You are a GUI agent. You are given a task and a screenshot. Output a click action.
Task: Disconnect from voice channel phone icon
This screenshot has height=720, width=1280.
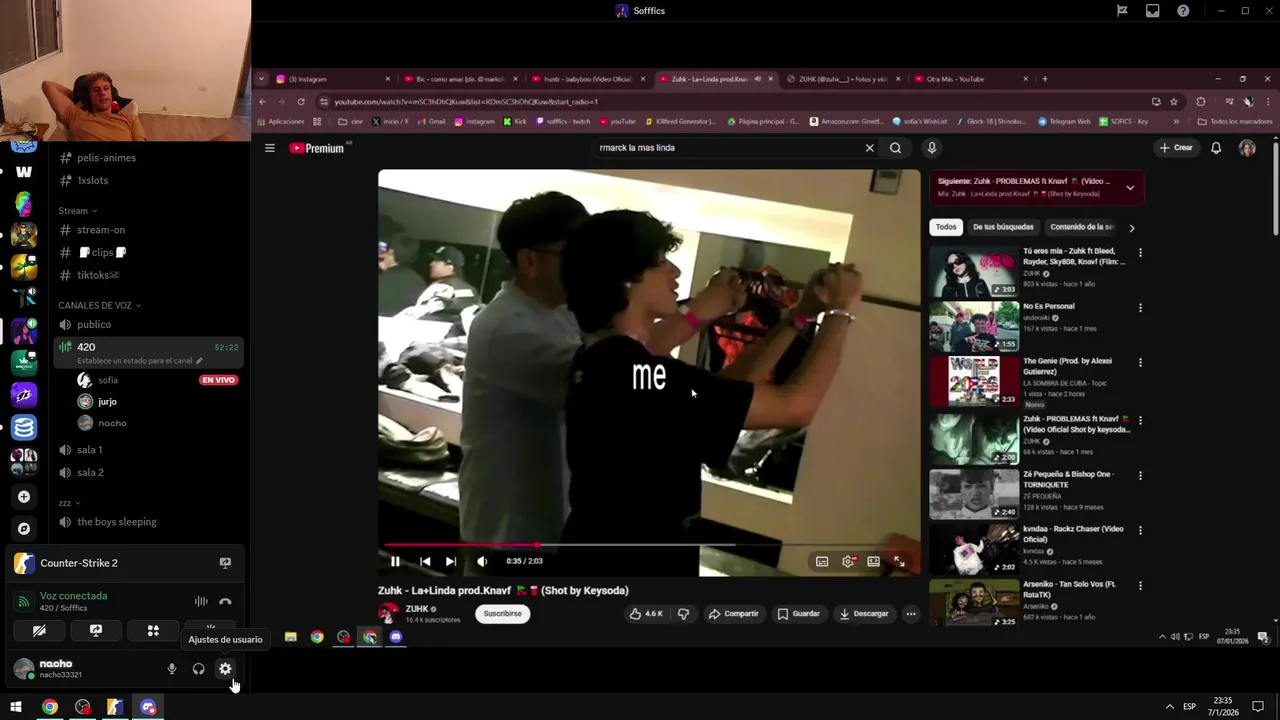(225, 601)
